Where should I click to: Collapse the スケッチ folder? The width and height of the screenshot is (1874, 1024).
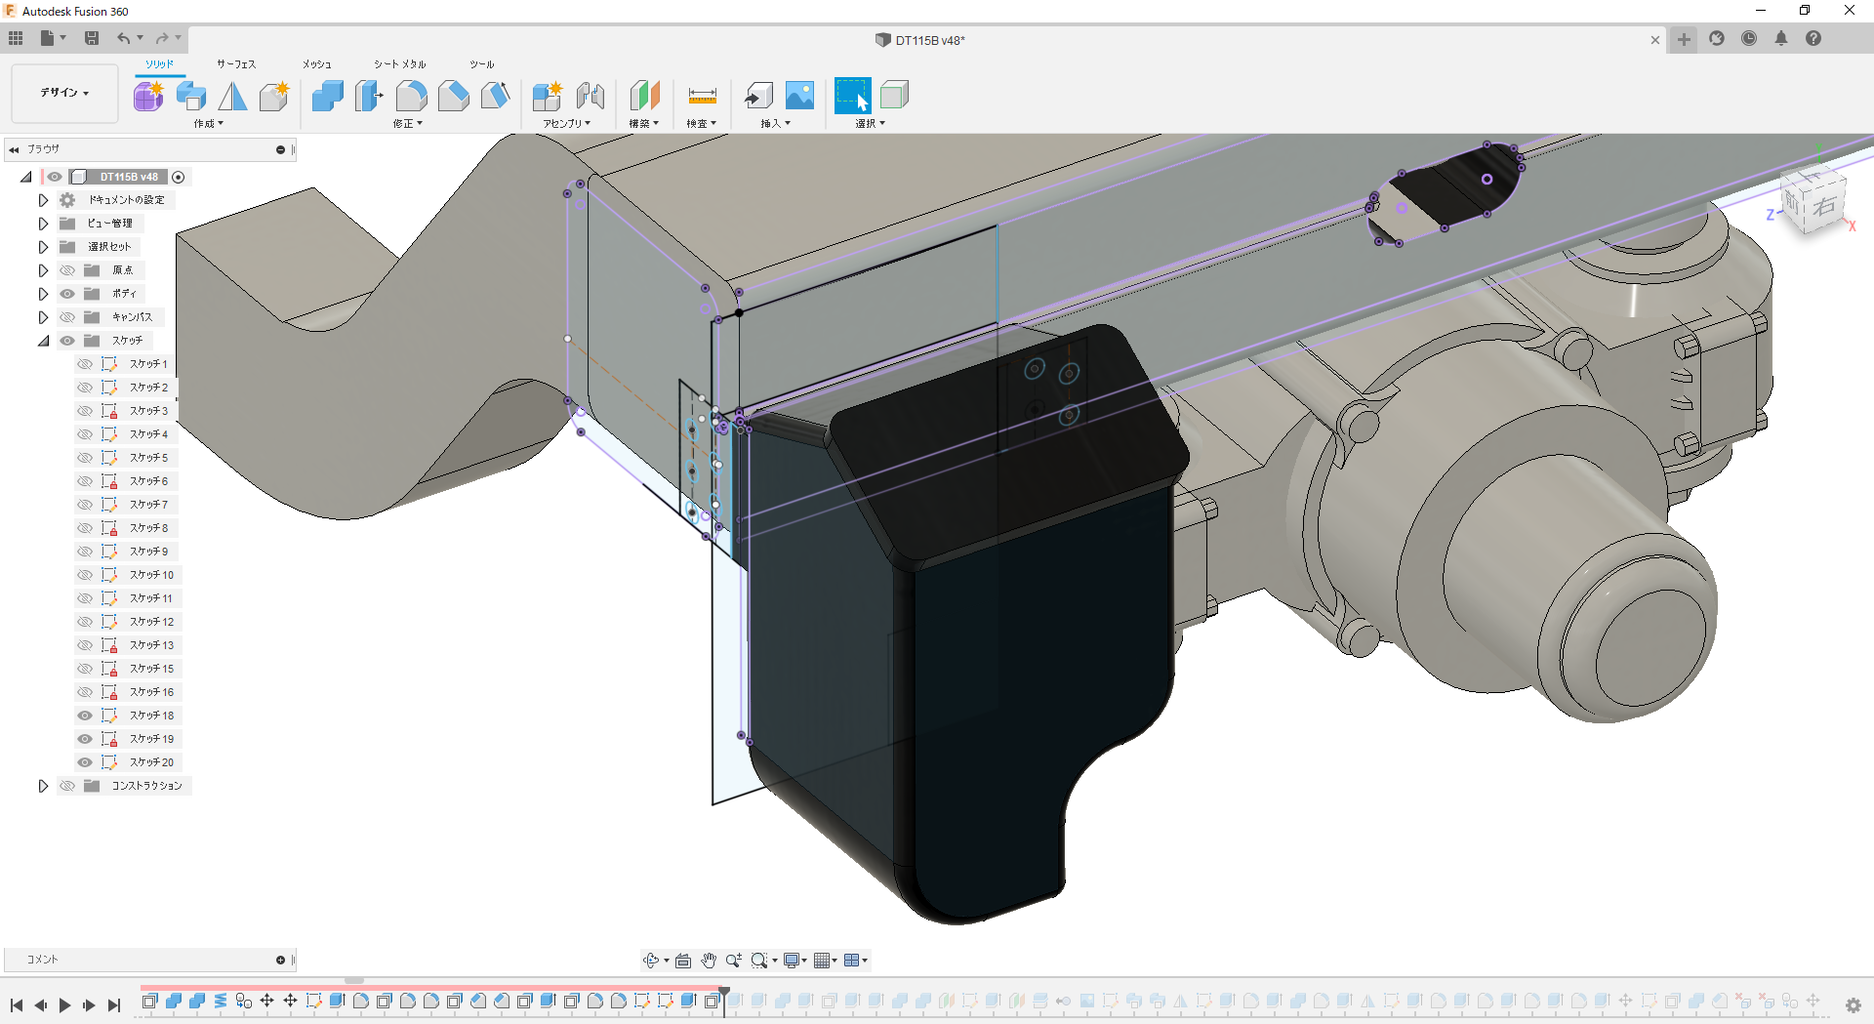click(x=43, y=341)
